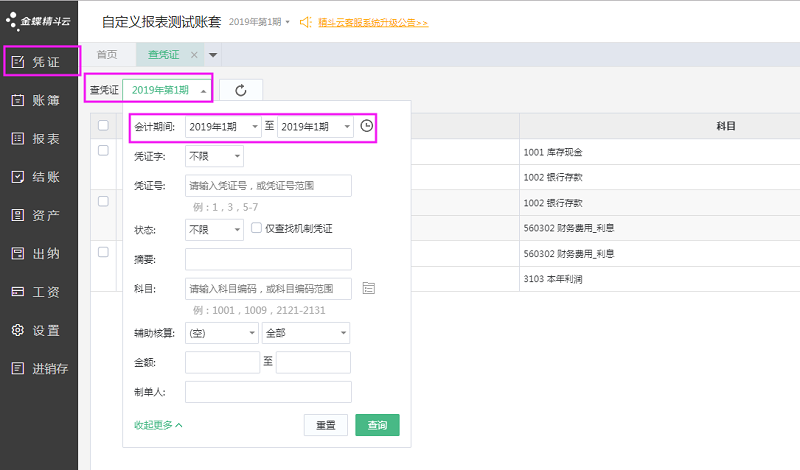The image size is (800, 470).
Task: Switch to the 首页 tab
Action: point(106,55)
